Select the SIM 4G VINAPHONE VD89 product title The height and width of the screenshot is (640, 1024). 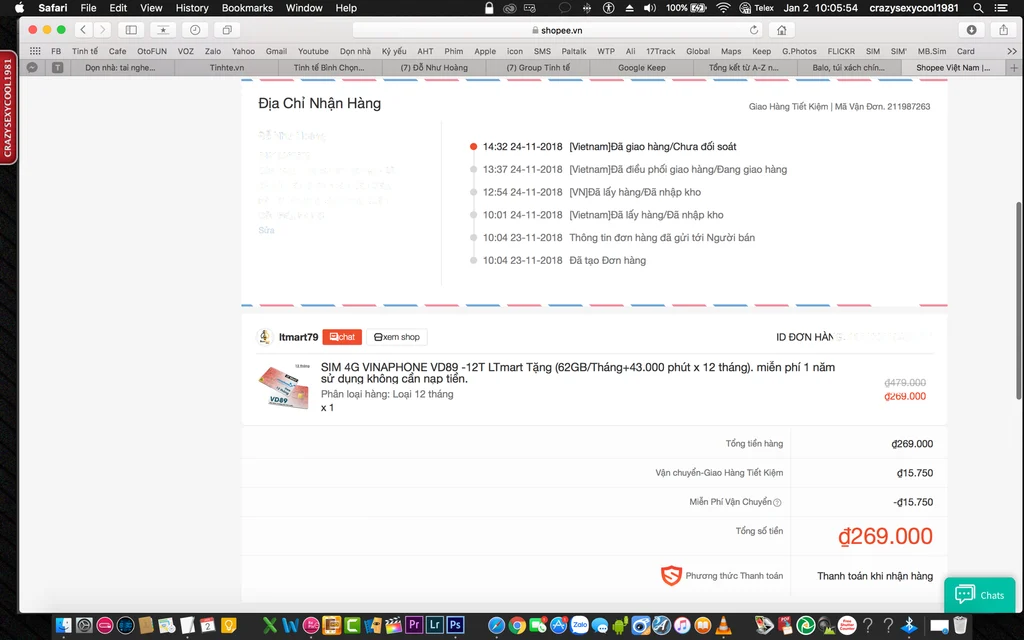click(577, 373)
